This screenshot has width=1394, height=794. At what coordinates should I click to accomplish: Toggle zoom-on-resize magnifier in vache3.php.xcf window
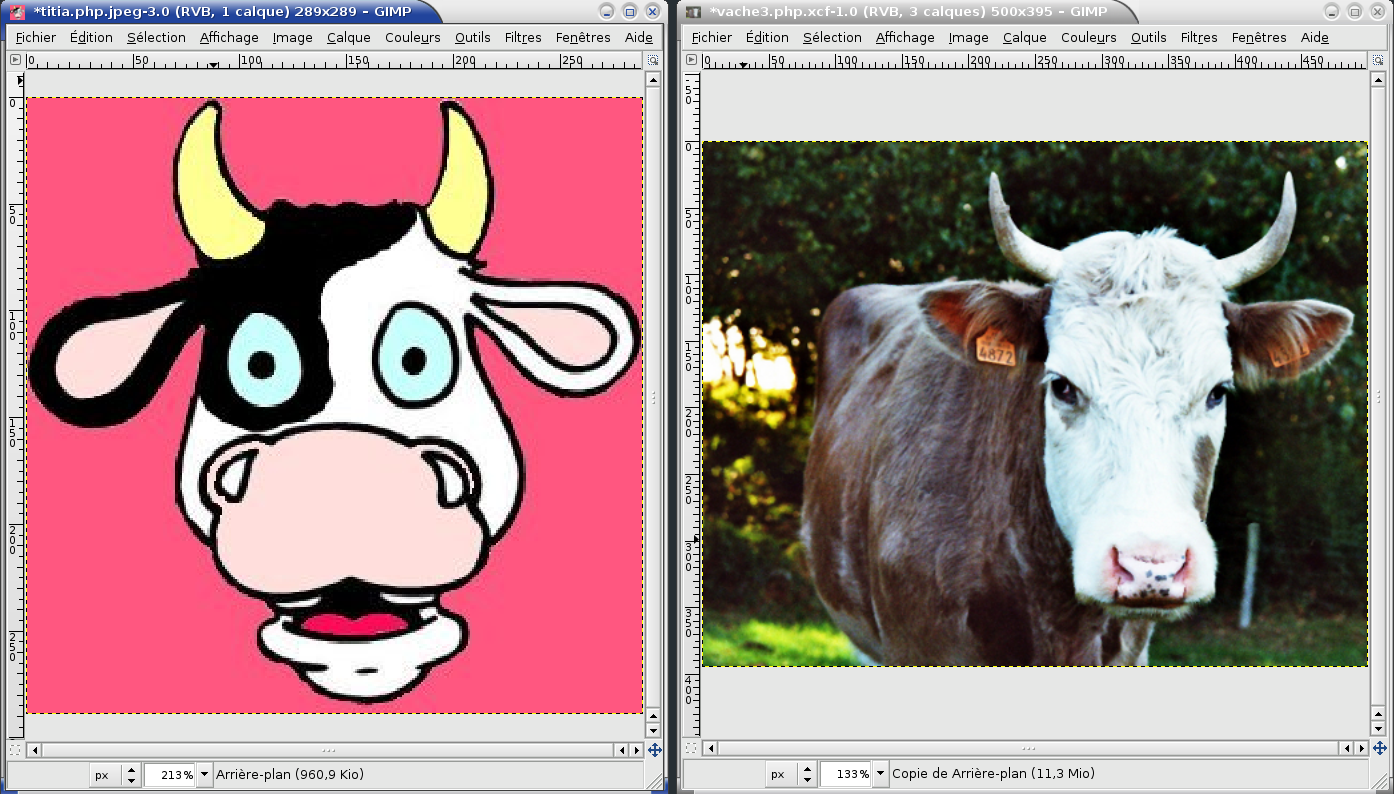pyautogui.click(x=1377, y=60)
